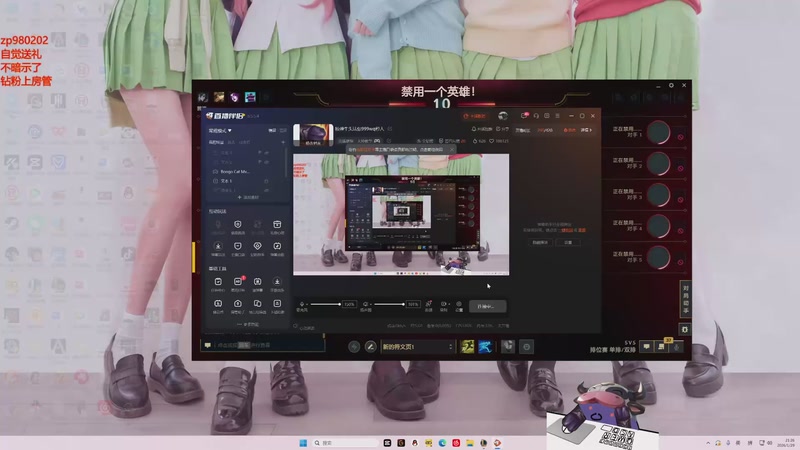Expand the 详情 arrow in right panel
This screenshot has height=450, width=800.
586,130
